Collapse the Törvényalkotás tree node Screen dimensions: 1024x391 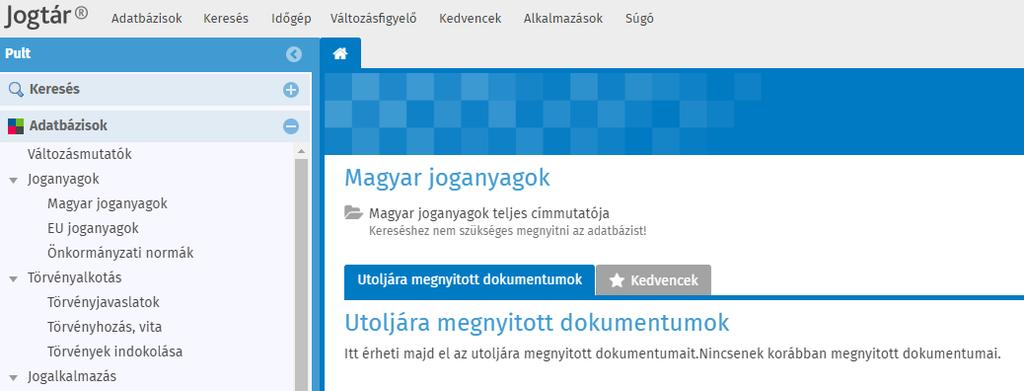point(13,279)
